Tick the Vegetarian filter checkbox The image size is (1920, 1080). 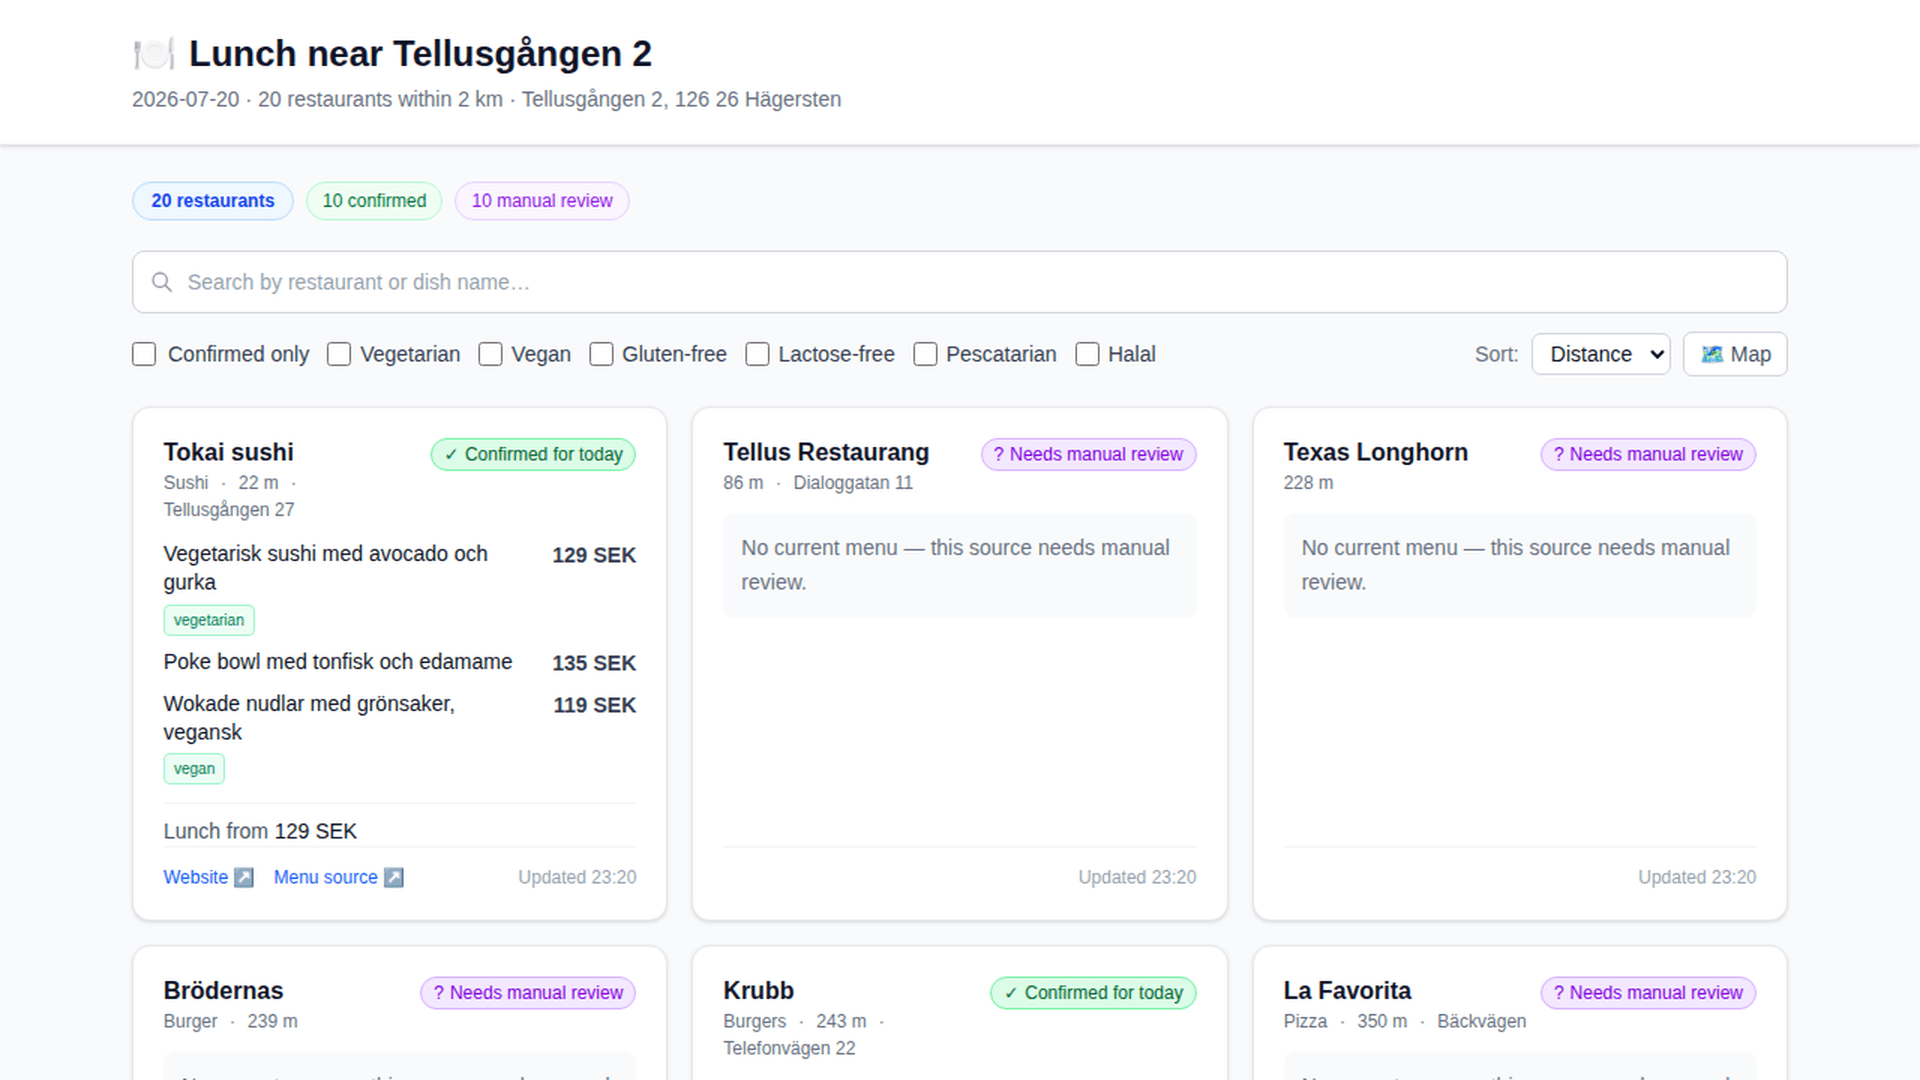click(x=339, y=354)
